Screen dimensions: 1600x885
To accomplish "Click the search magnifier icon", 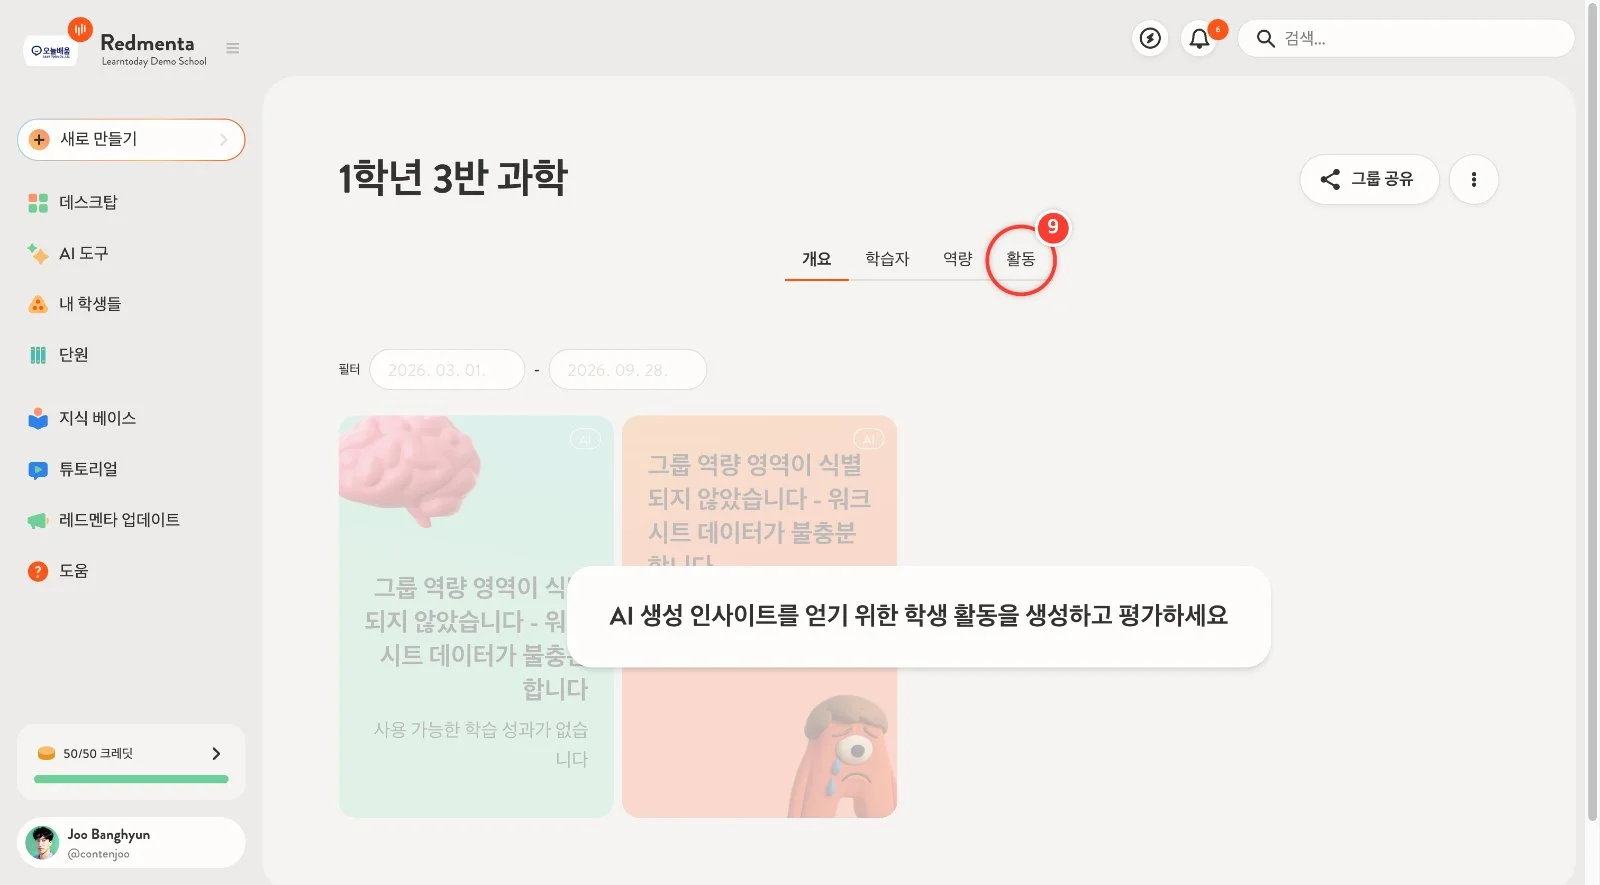I will point(1265,39).
